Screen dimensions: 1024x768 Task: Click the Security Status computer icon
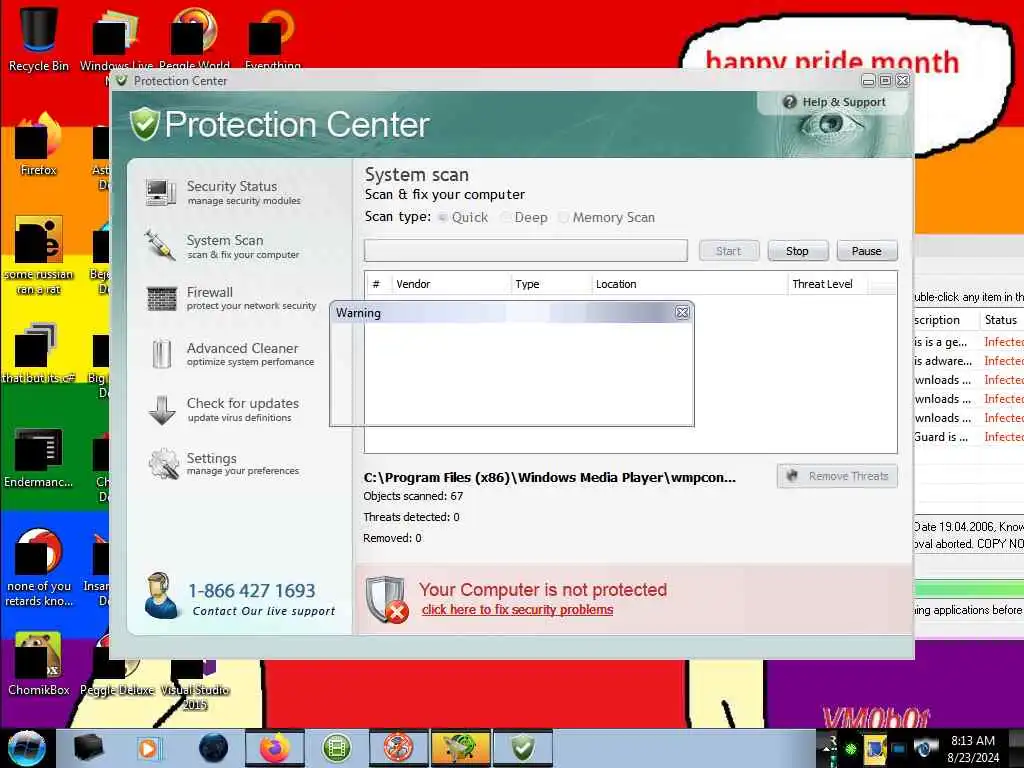pyautogui.click(x=161, y=193)
